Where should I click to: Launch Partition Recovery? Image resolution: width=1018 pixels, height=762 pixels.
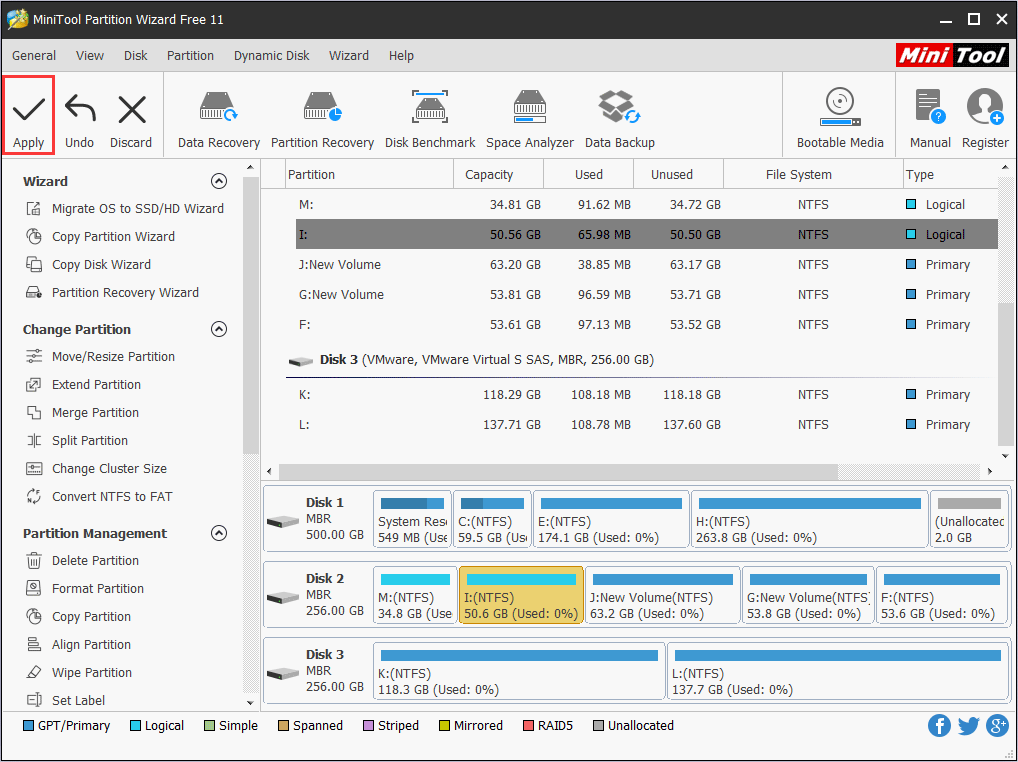(x=322, y=115)
